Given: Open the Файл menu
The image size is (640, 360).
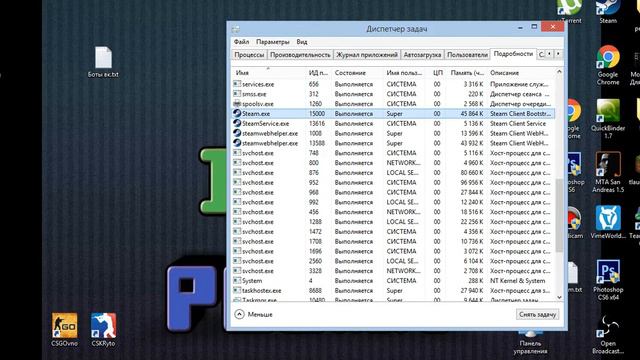Looking at the screenshot, I should [241, 42].
